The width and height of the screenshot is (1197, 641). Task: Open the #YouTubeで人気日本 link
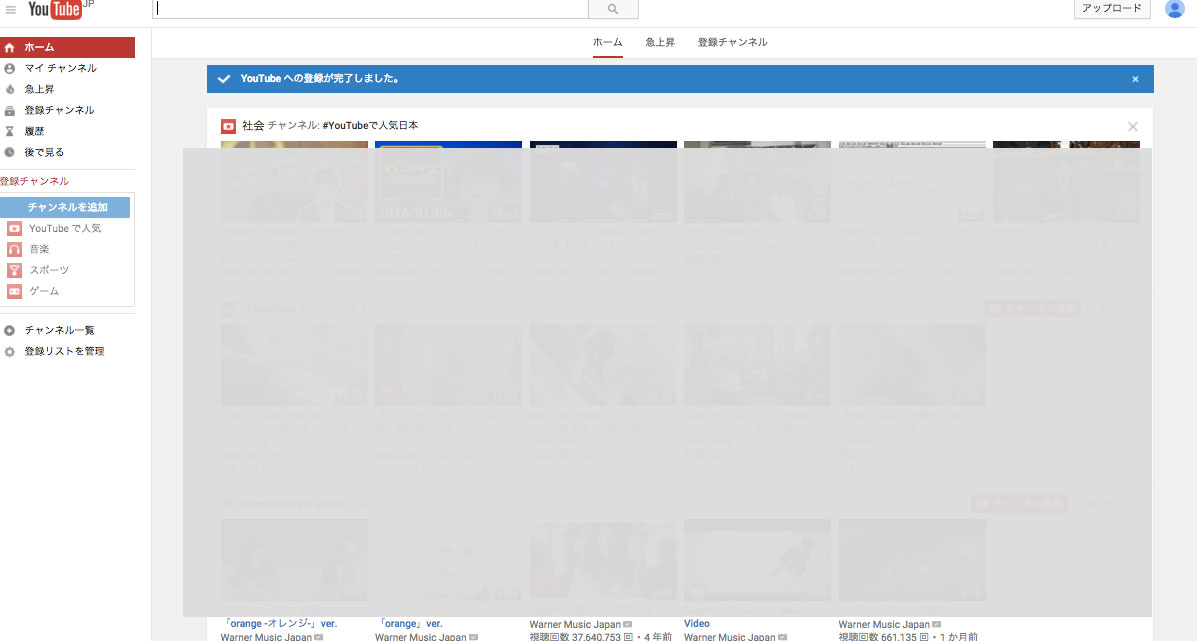pyautogui.click(x=370, y=125)
